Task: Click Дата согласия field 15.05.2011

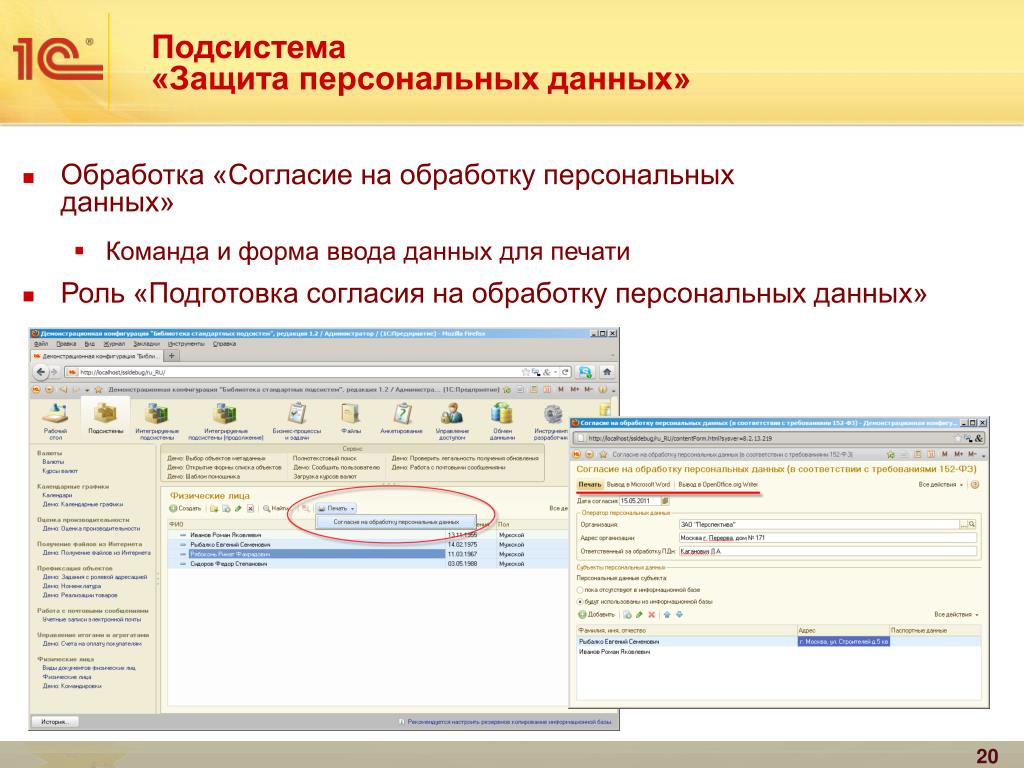Action: coord(639,501)
